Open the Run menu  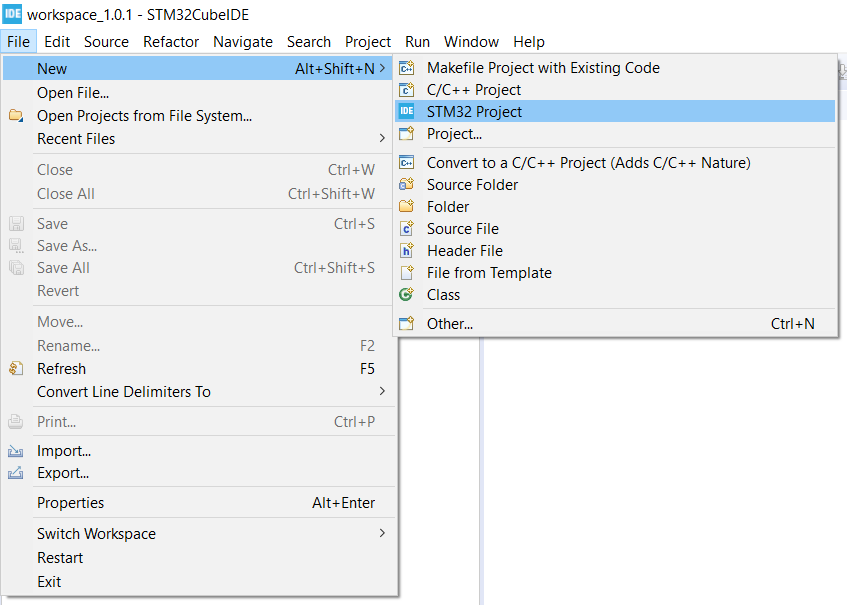[418, 42]
